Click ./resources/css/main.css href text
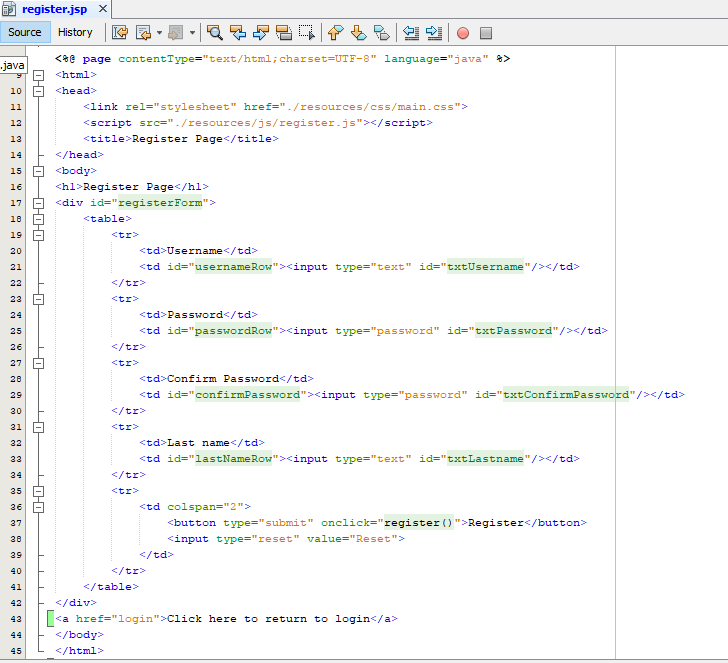The height and width of the screenshot is (663, 728). point(370,107)
